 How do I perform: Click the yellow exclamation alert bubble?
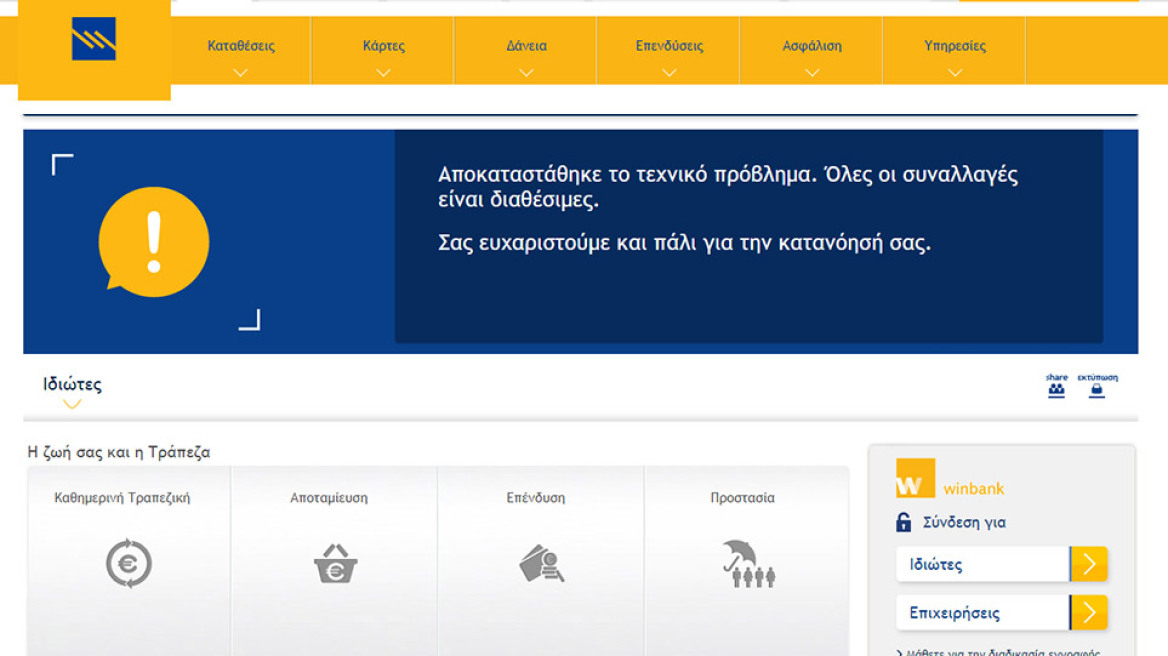tap(154, 242)
